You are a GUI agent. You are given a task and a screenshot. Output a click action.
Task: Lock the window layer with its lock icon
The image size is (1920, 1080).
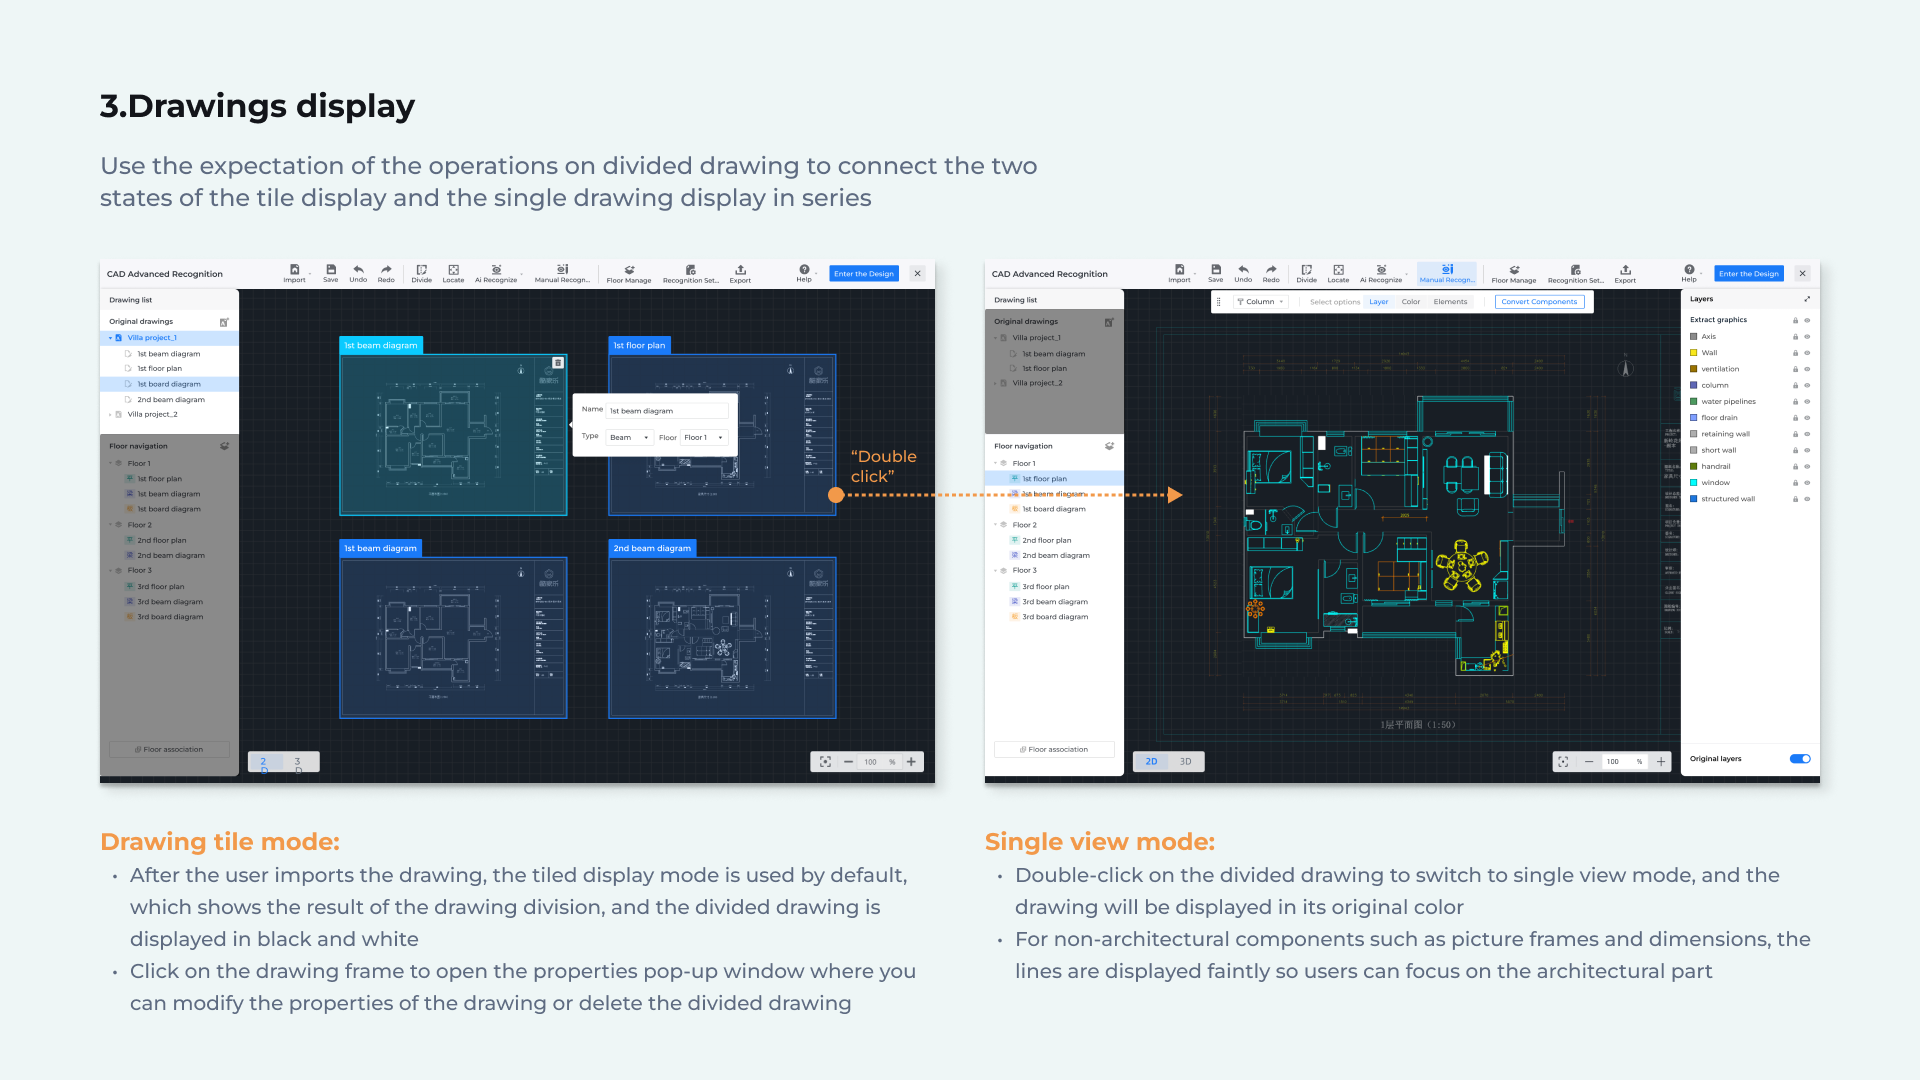pos(1795,483)
